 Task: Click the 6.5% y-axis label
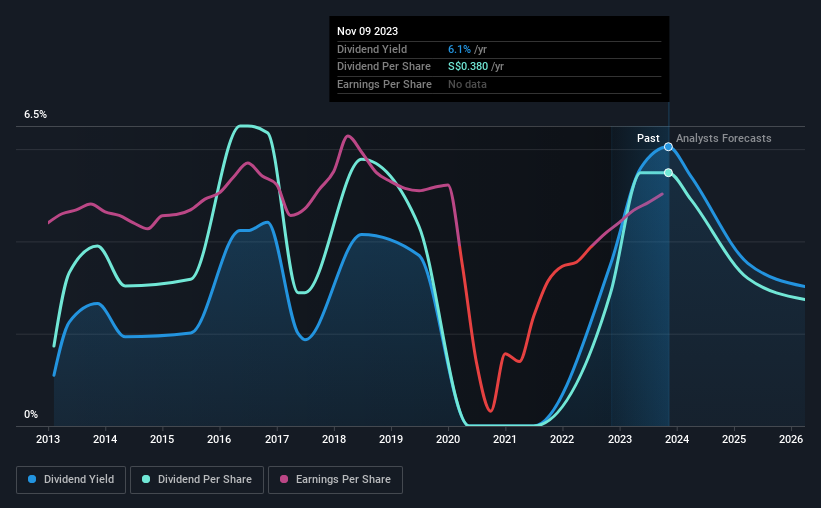coord(35,114)
